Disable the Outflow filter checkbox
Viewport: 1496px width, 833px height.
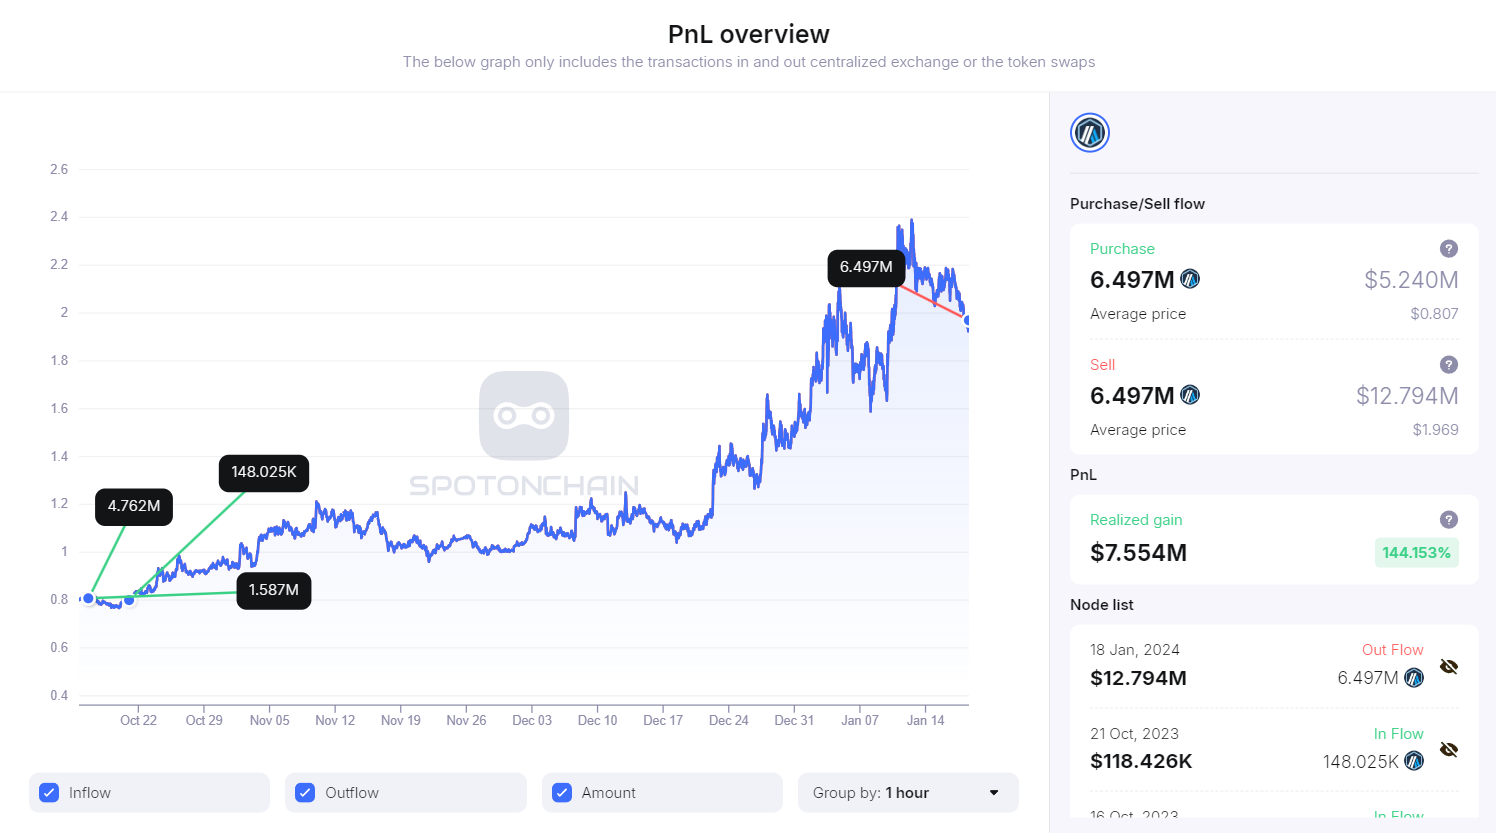click(x=305, y=792)
